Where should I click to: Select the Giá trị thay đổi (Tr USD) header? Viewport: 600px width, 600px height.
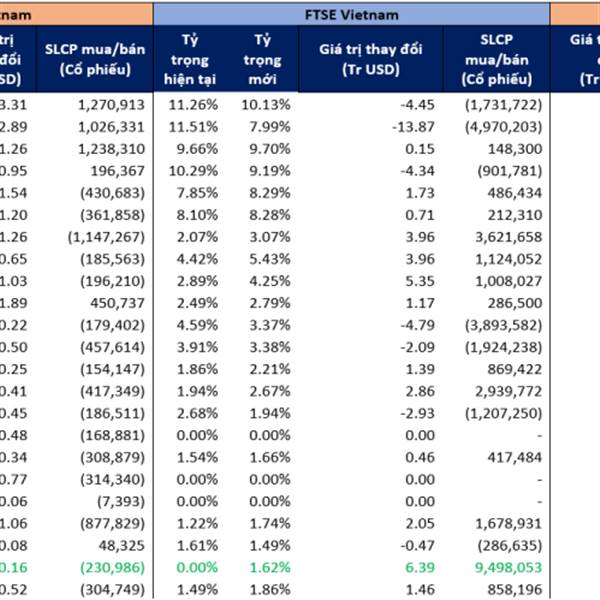(371, 59)
